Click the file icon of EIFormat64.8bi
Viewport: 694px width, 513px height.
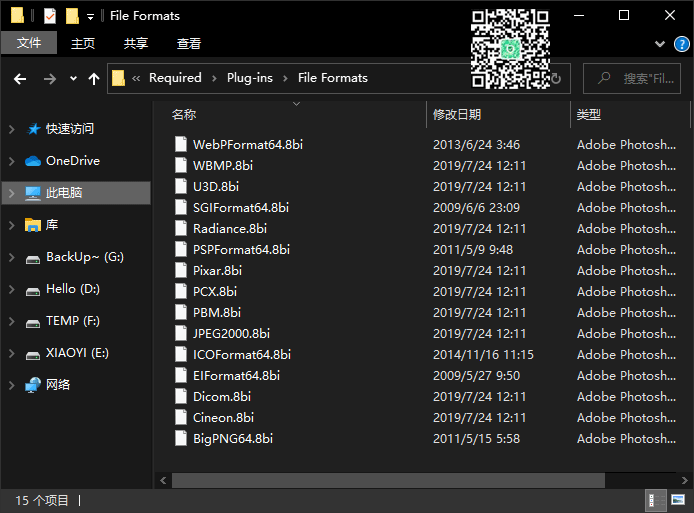click(181, 375)
